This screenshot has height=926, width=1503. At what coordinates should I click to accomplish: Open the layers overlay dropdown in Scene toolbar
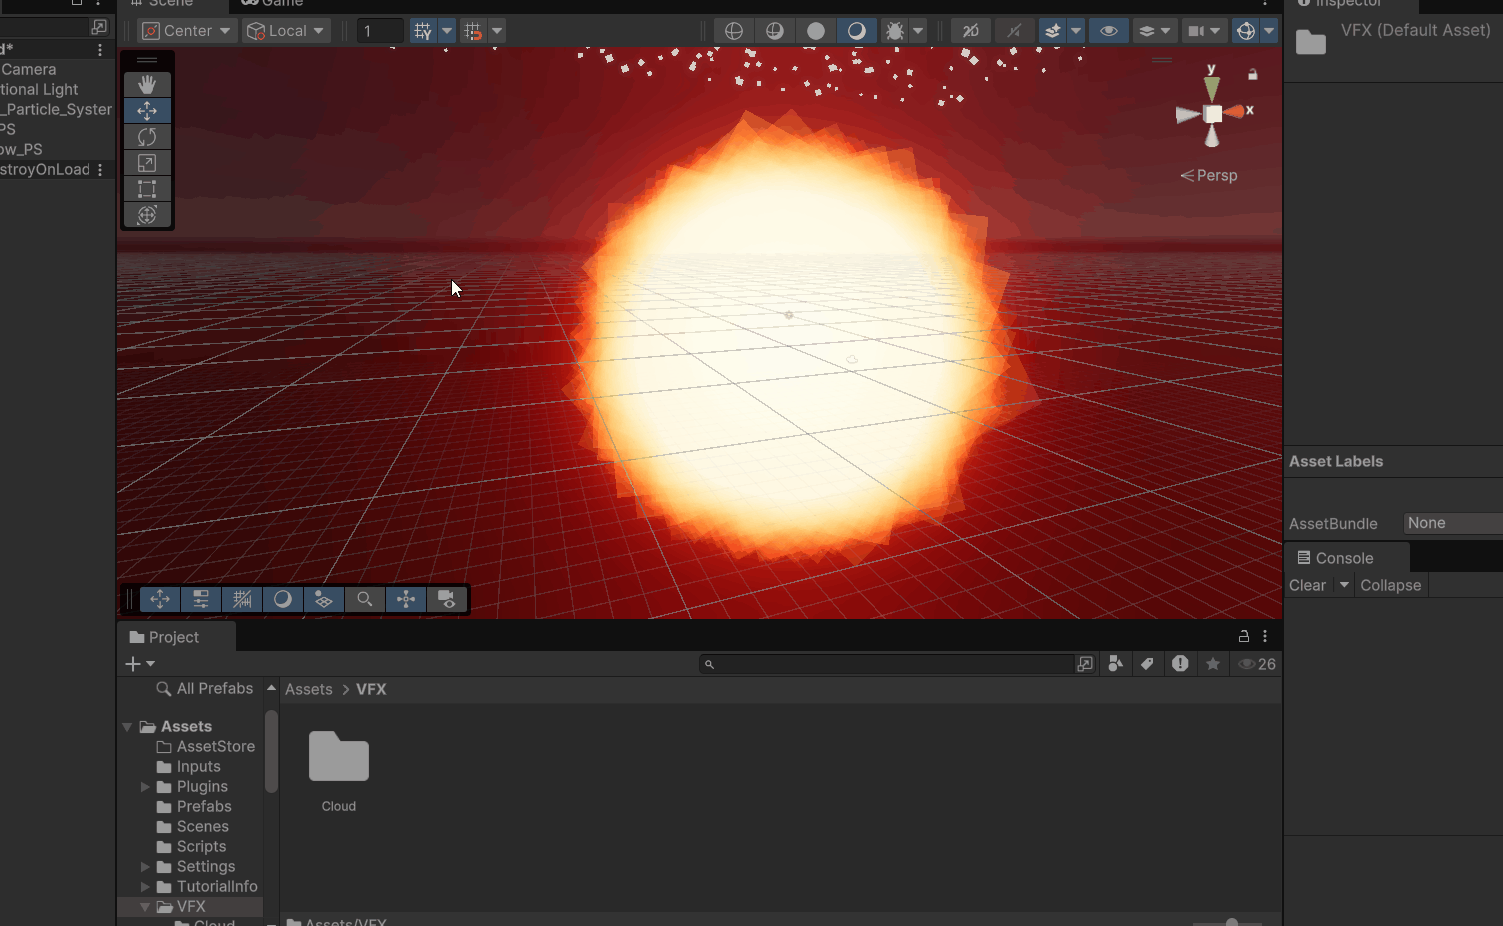coord(1154,31)
